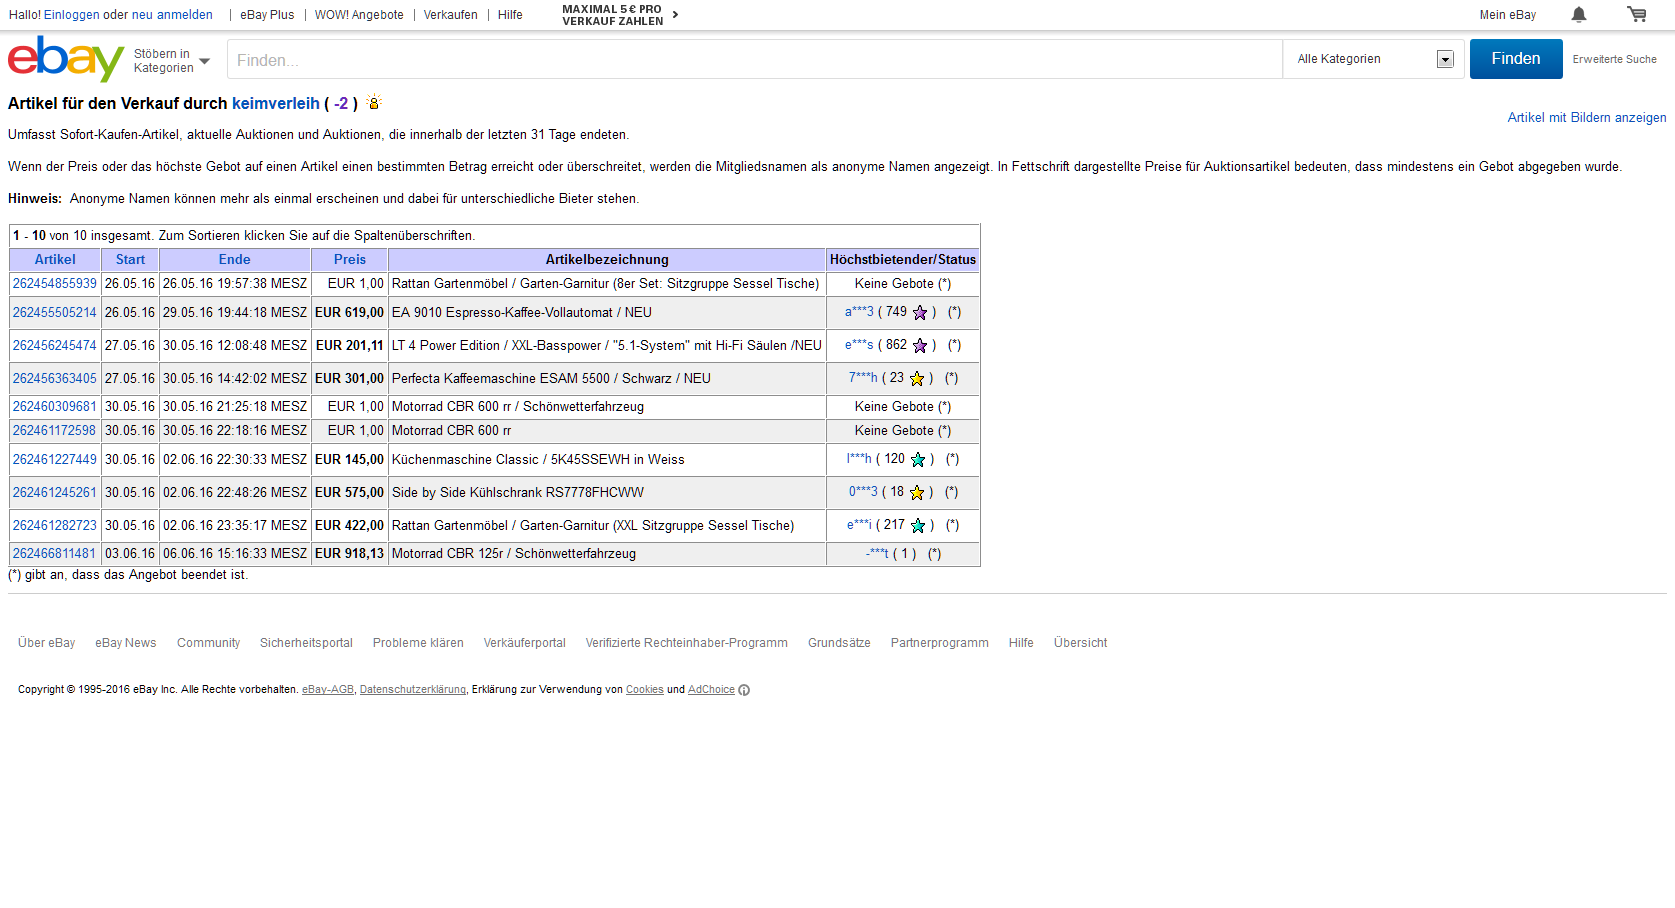Click eBay-AGB link in copyright line
Screen dimensions: 1675x908
pos(328,690)
